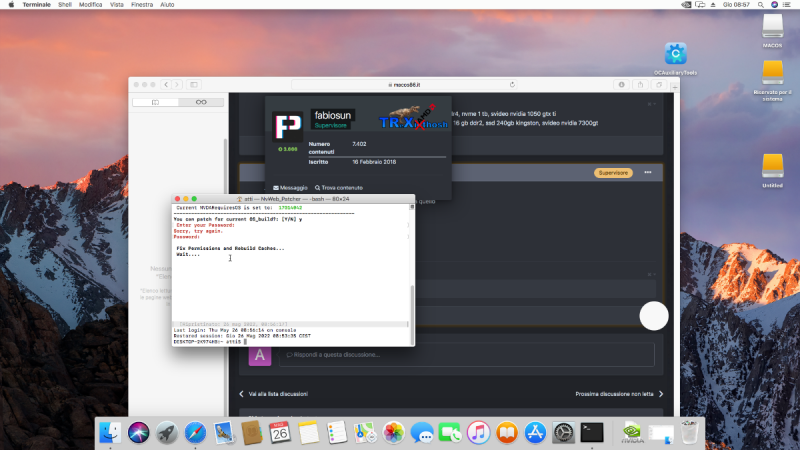Switch sidebar to Bookmarks tab
The width and height of the screenshot is (800, 450).
click(156, 102)
